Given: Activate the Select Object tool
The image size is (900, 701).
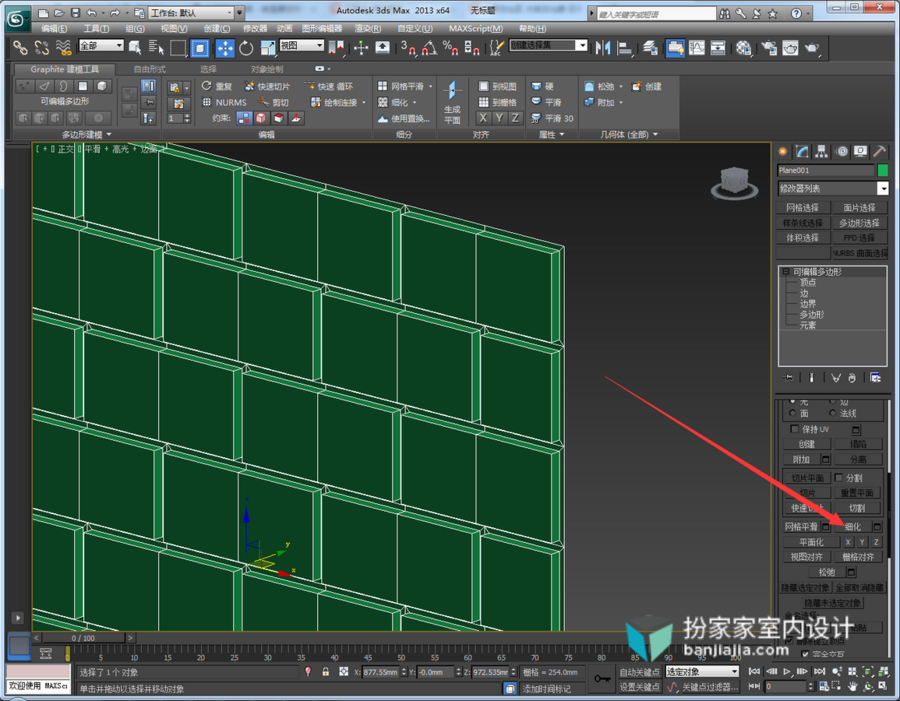Looking at the screenshot, I should (x=135, y=48).
